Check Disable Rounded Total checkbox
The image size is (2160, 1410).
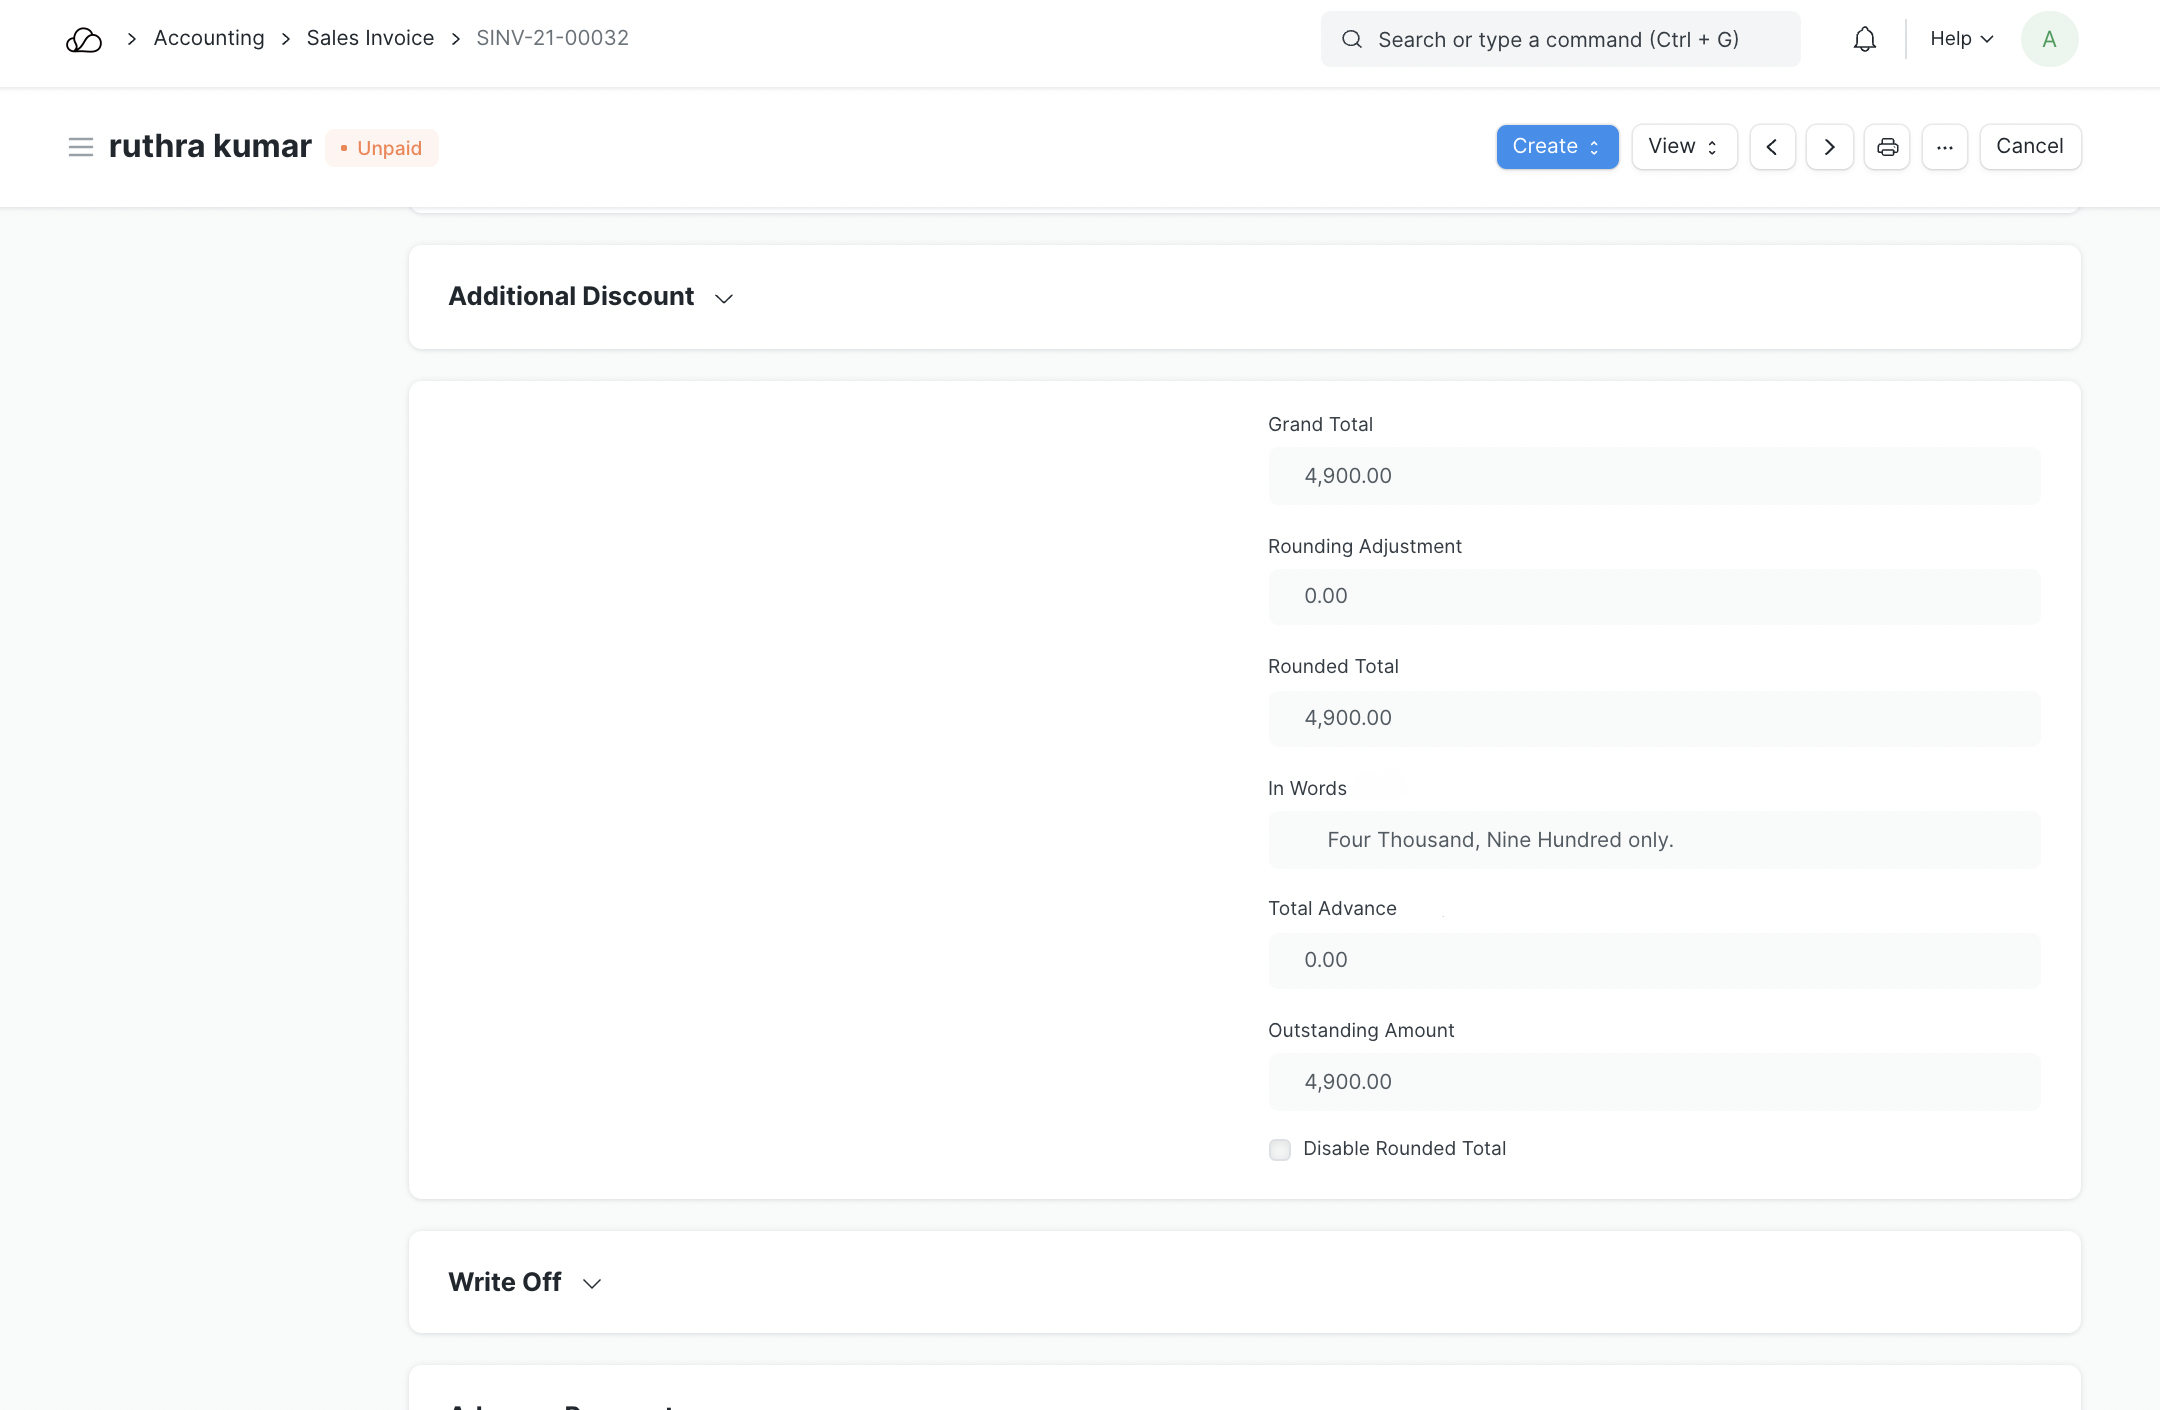[x=1280, y=1149]
